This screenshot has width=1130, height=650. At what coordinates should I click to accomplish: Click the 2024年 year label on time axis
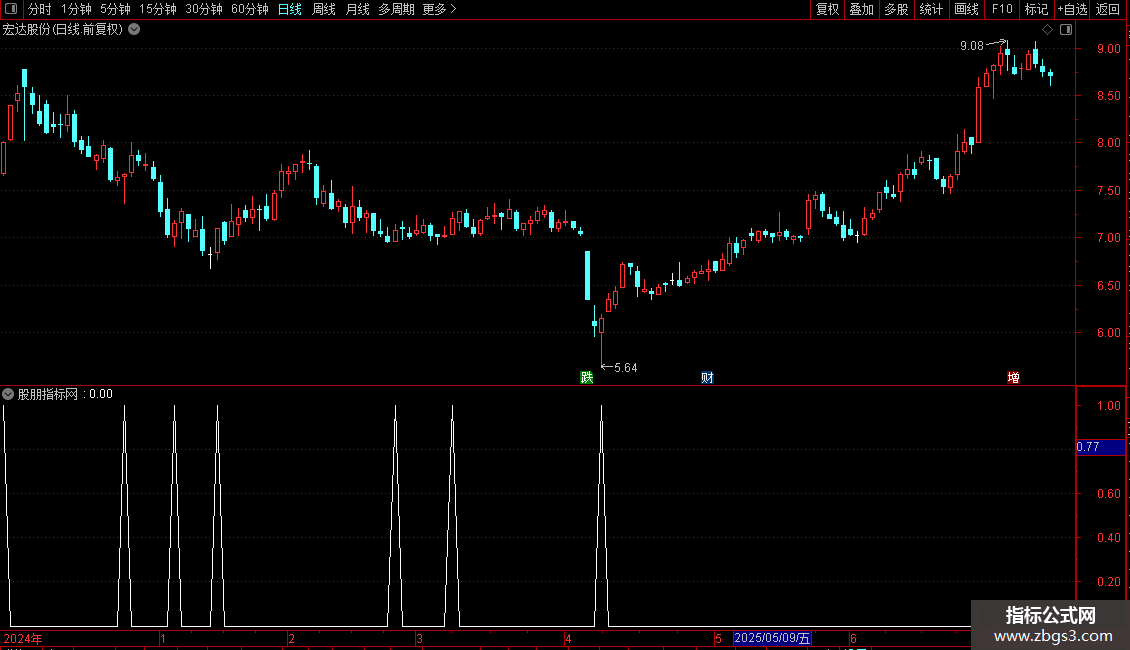click(x=23, y=638)
